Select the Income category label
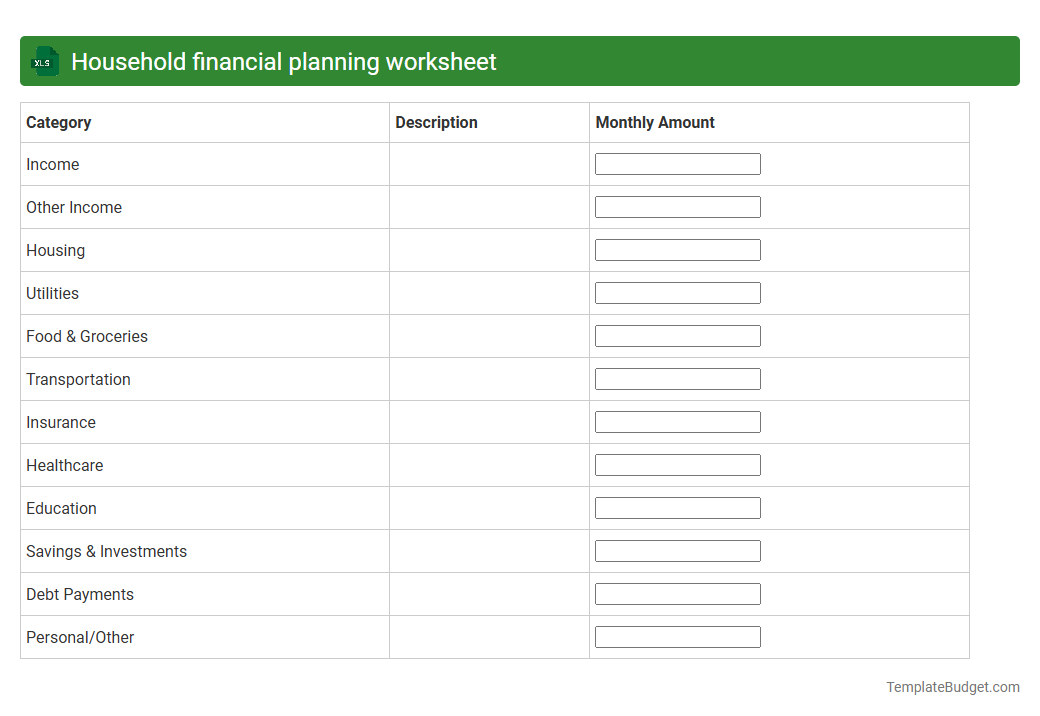1040x716 pixels. pos(52,164)
